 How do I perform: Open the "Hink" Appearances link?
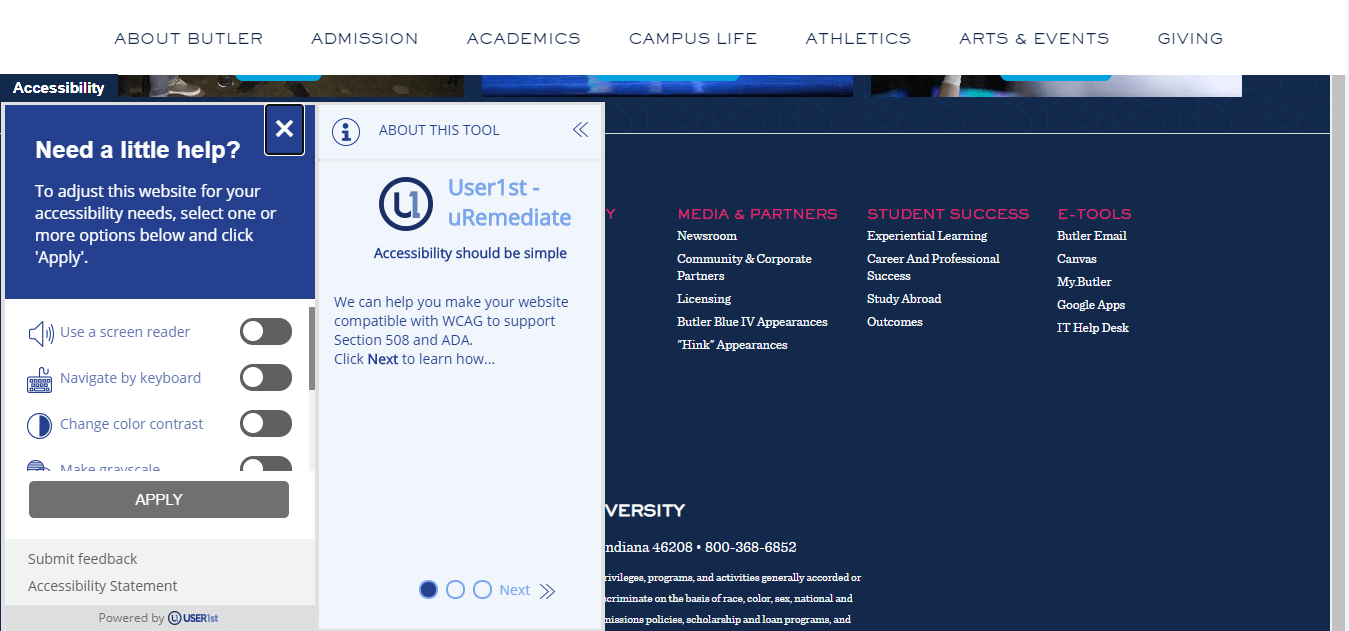[732, 345]
